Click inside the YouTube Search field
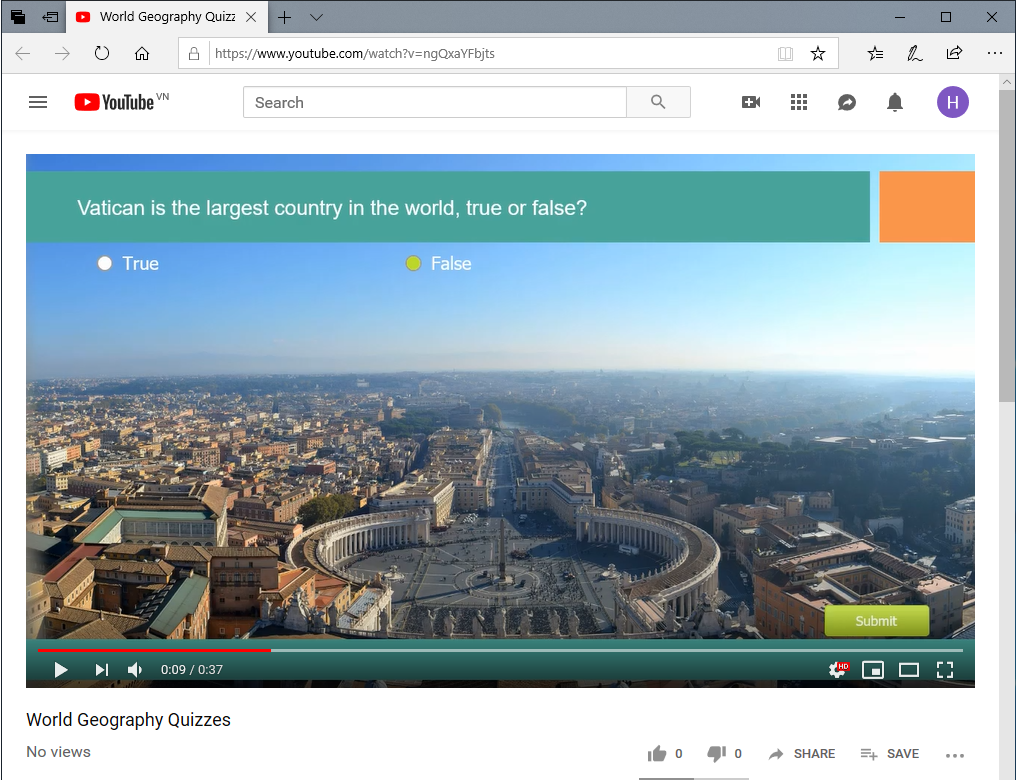 pyautogui.click(x=435, y=102)
